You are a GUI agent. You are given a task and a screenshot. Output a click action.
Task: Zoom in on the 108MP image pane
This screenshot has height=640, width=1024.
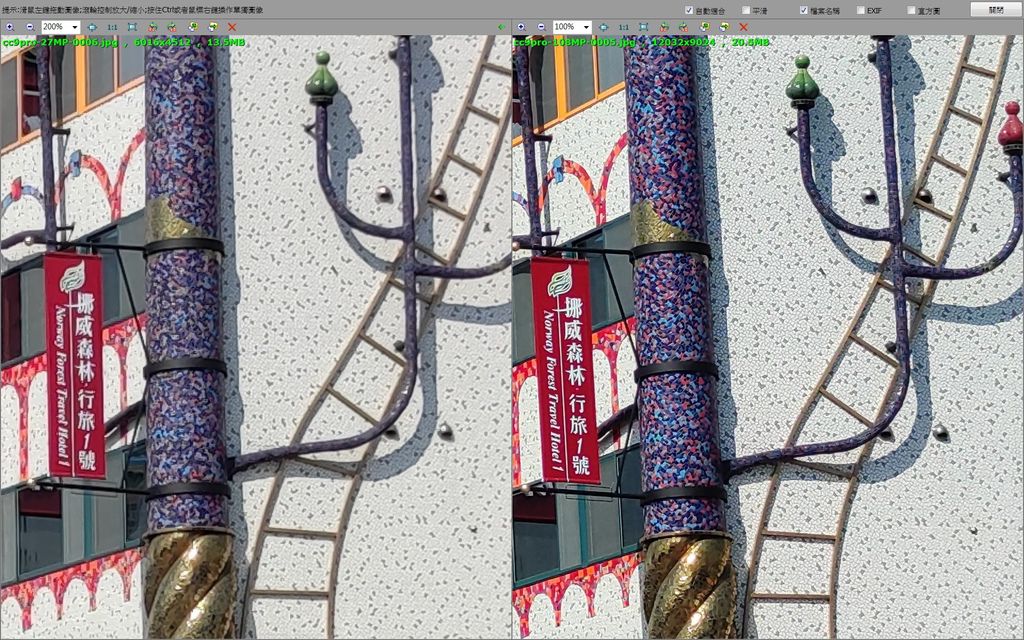click(x=521, y=27)
